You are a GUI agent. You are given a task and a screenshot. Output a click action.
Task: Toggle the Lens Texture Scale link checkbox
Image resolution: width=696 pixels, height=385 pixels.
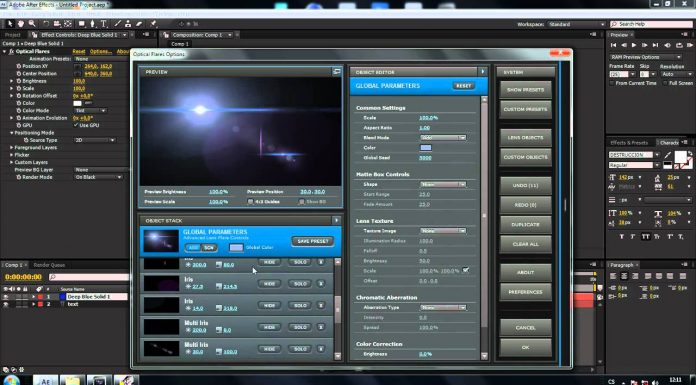coord(466,270)
